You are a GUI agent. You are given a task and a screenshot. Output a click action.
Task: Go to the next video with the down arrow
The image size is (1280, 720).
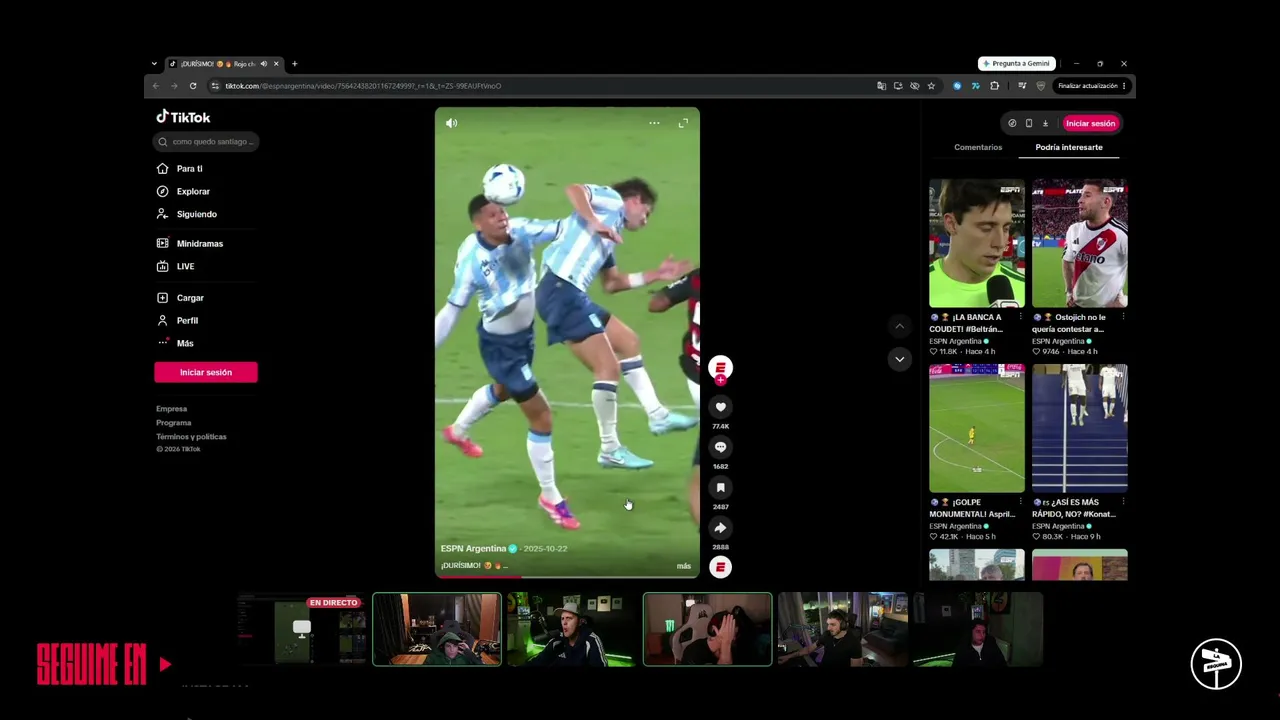[x=899, y=359]
